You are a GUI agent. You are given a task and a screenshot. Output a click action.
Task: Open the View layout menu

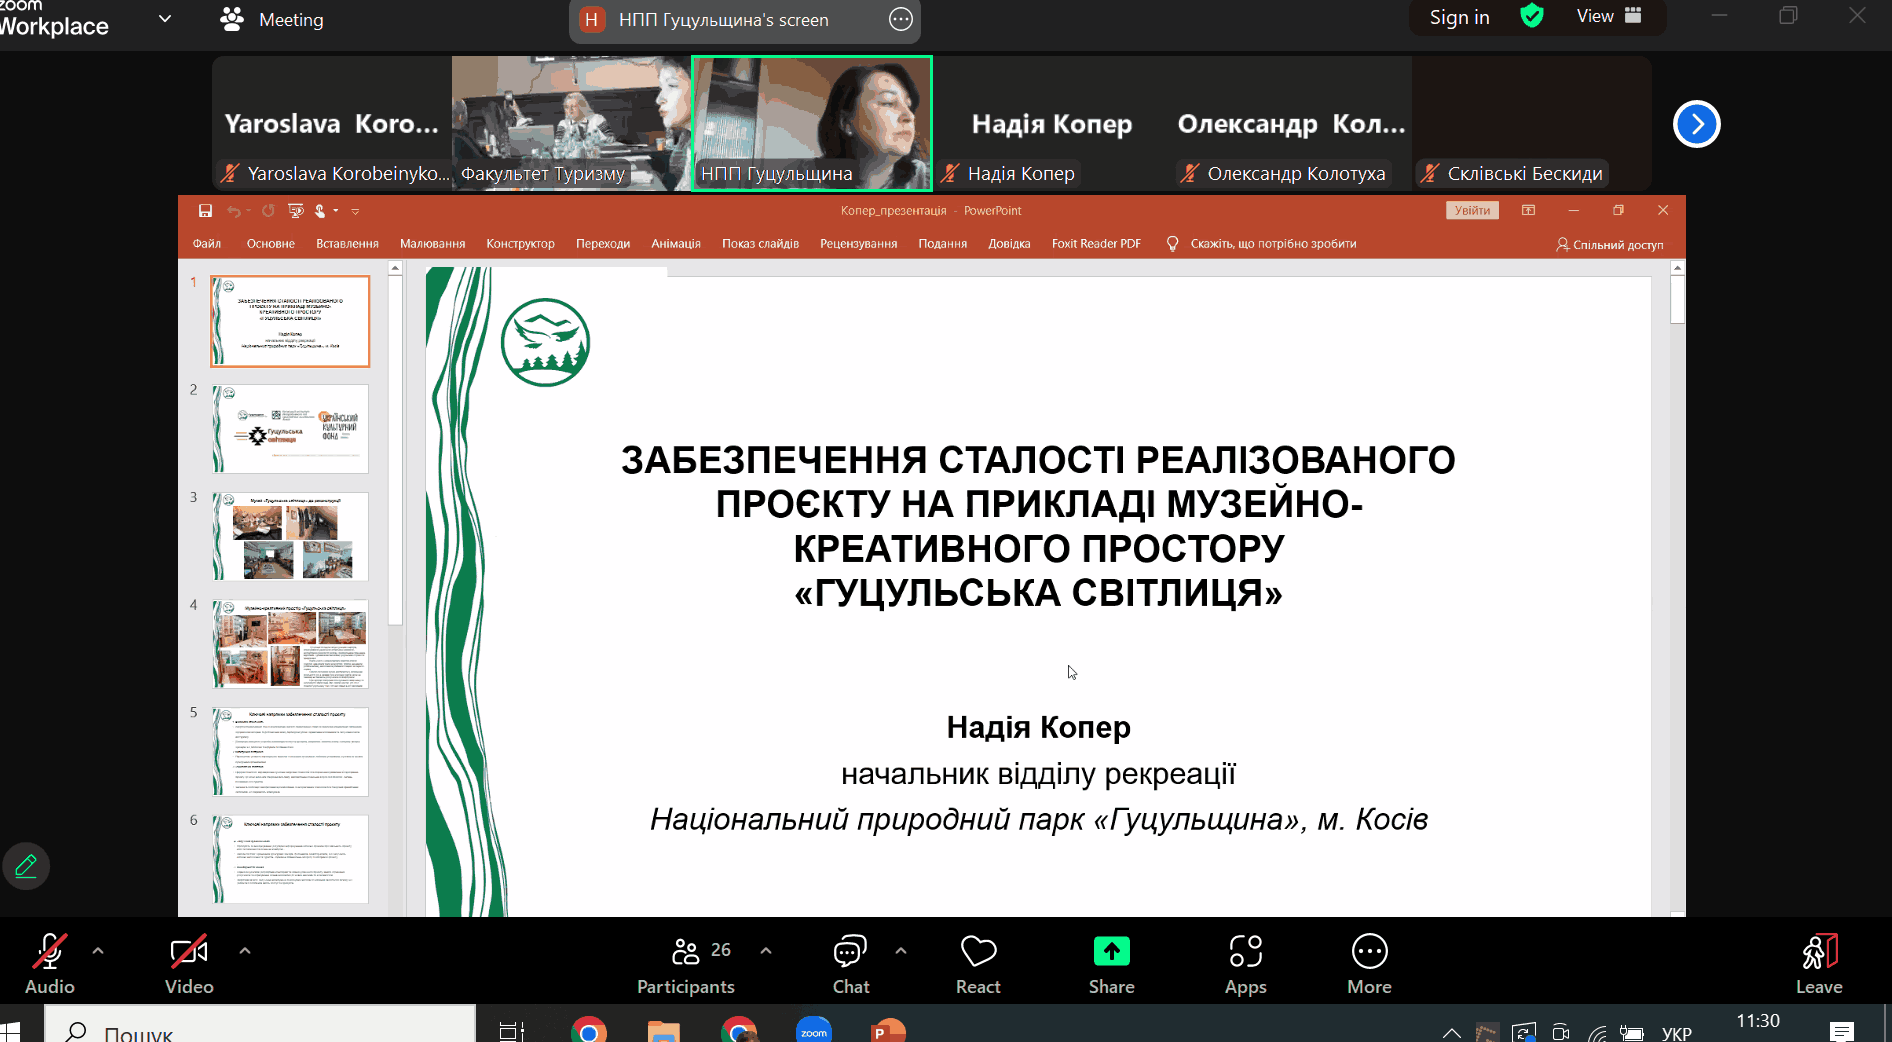[x=1608, y=17]
